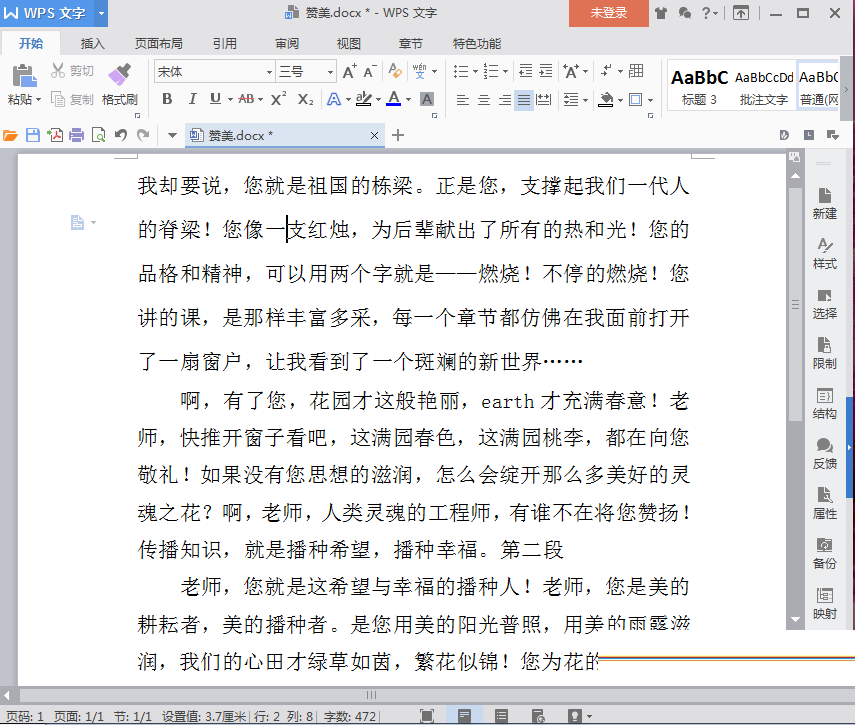The width and height of the screenshot is (855, 725).
Task: Switch to the 页面布局 tab
Action: point(159,44)
